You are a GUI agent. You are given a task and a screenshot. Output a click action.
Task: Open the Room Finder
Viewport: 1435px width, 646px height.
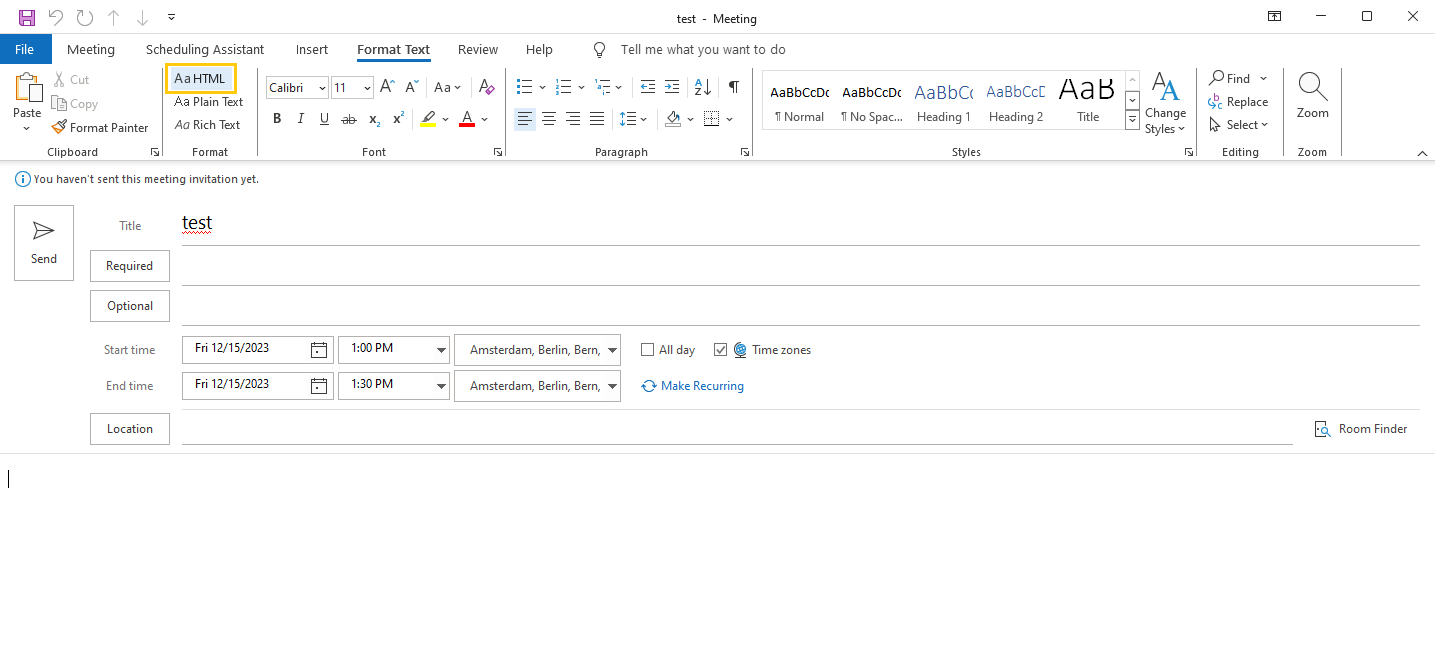(1361, 429)
